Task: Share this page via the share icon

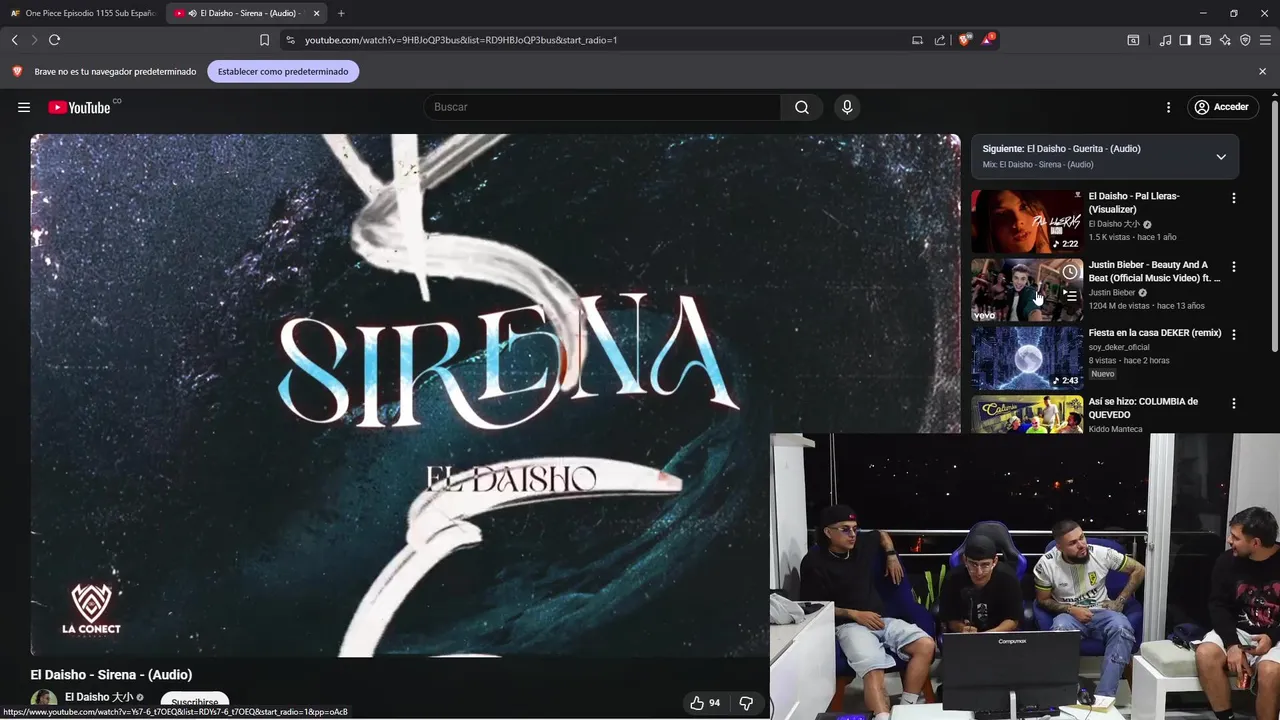Action: [x=940, y=40]
